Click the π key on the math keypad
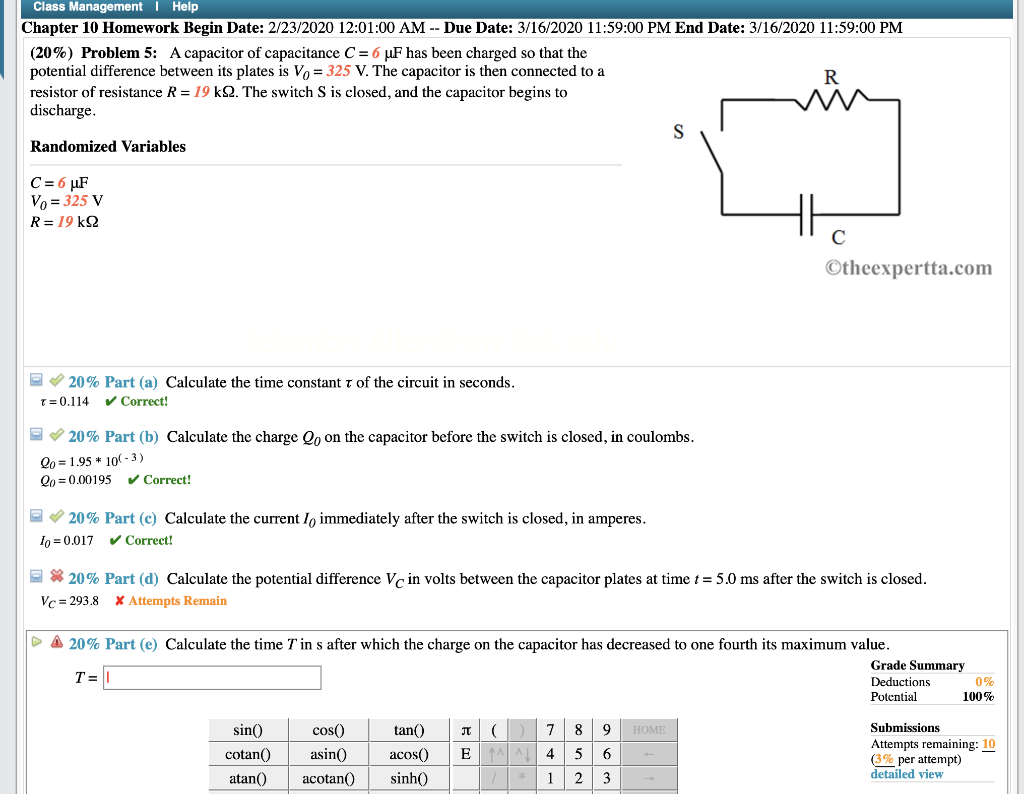 tap(464, 730)
